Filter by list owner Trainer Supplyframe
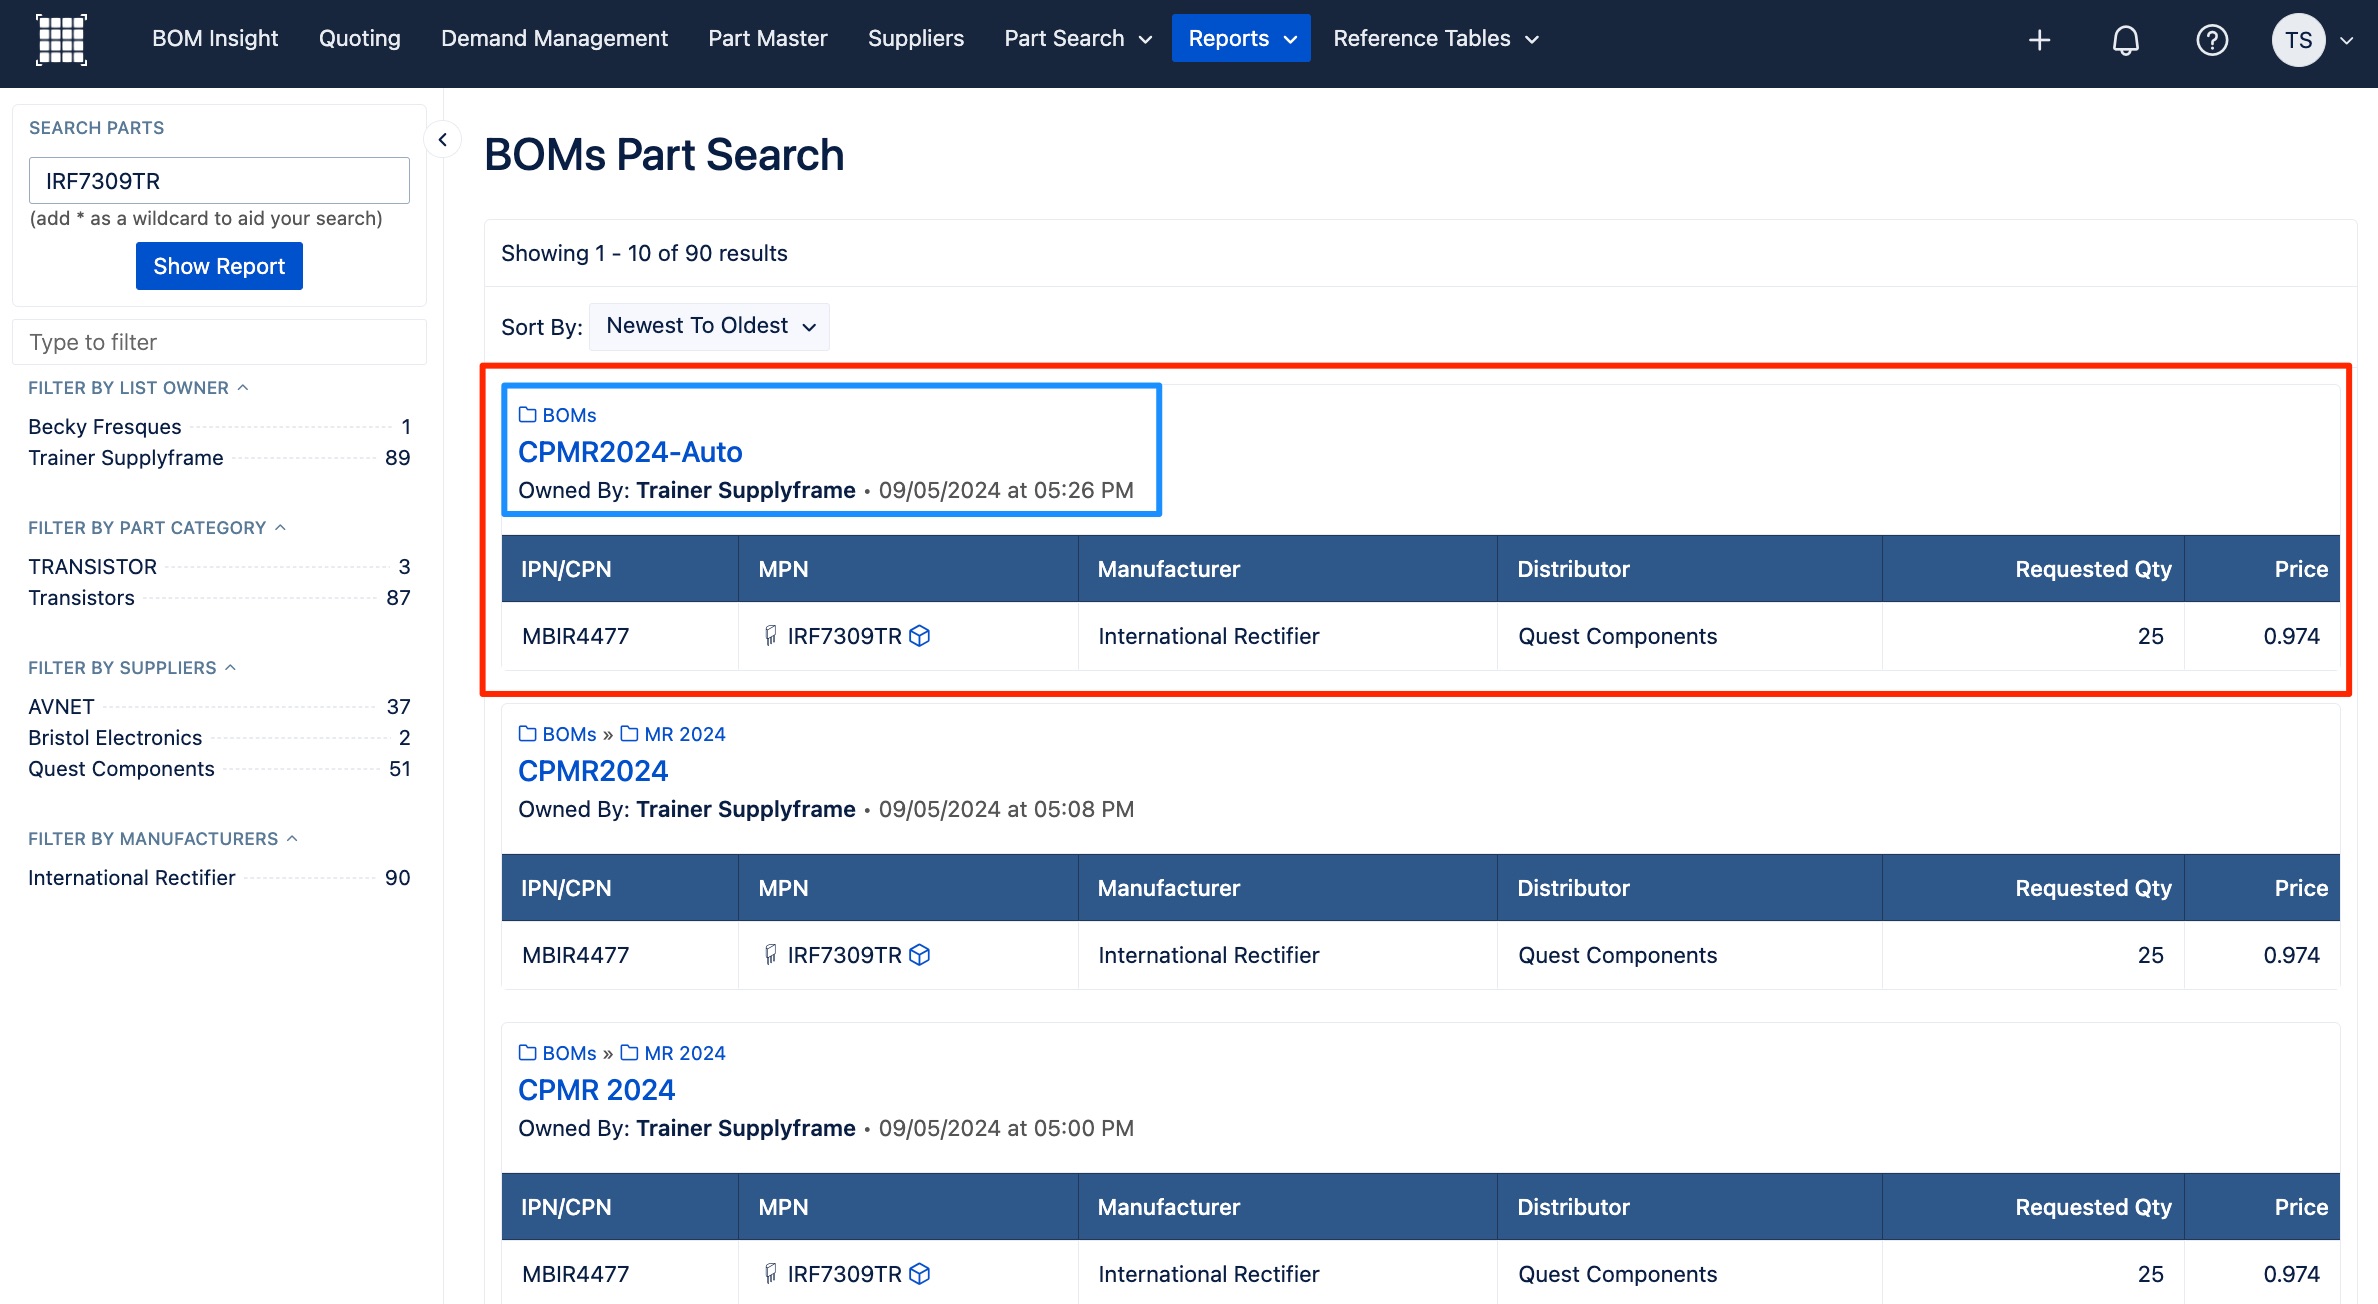The width and height of the screenshot is (2378, 1304). (219, 458)
